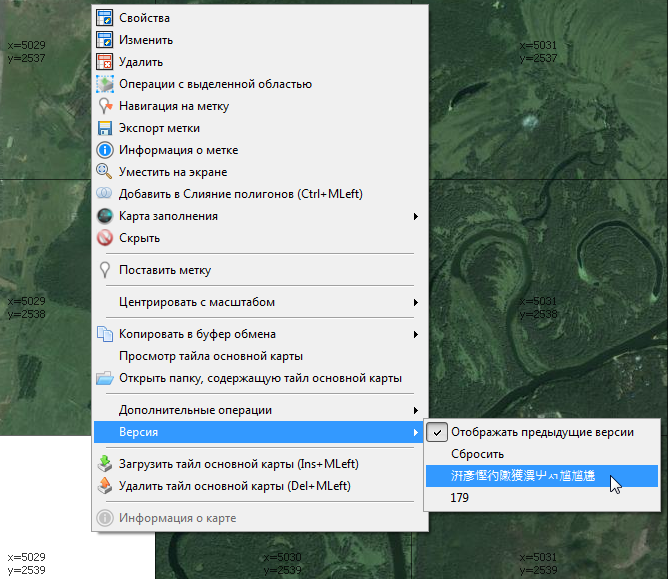Click the Уместить на экране magnifier icon
This screenshot has width=668, height=579.
105,172
